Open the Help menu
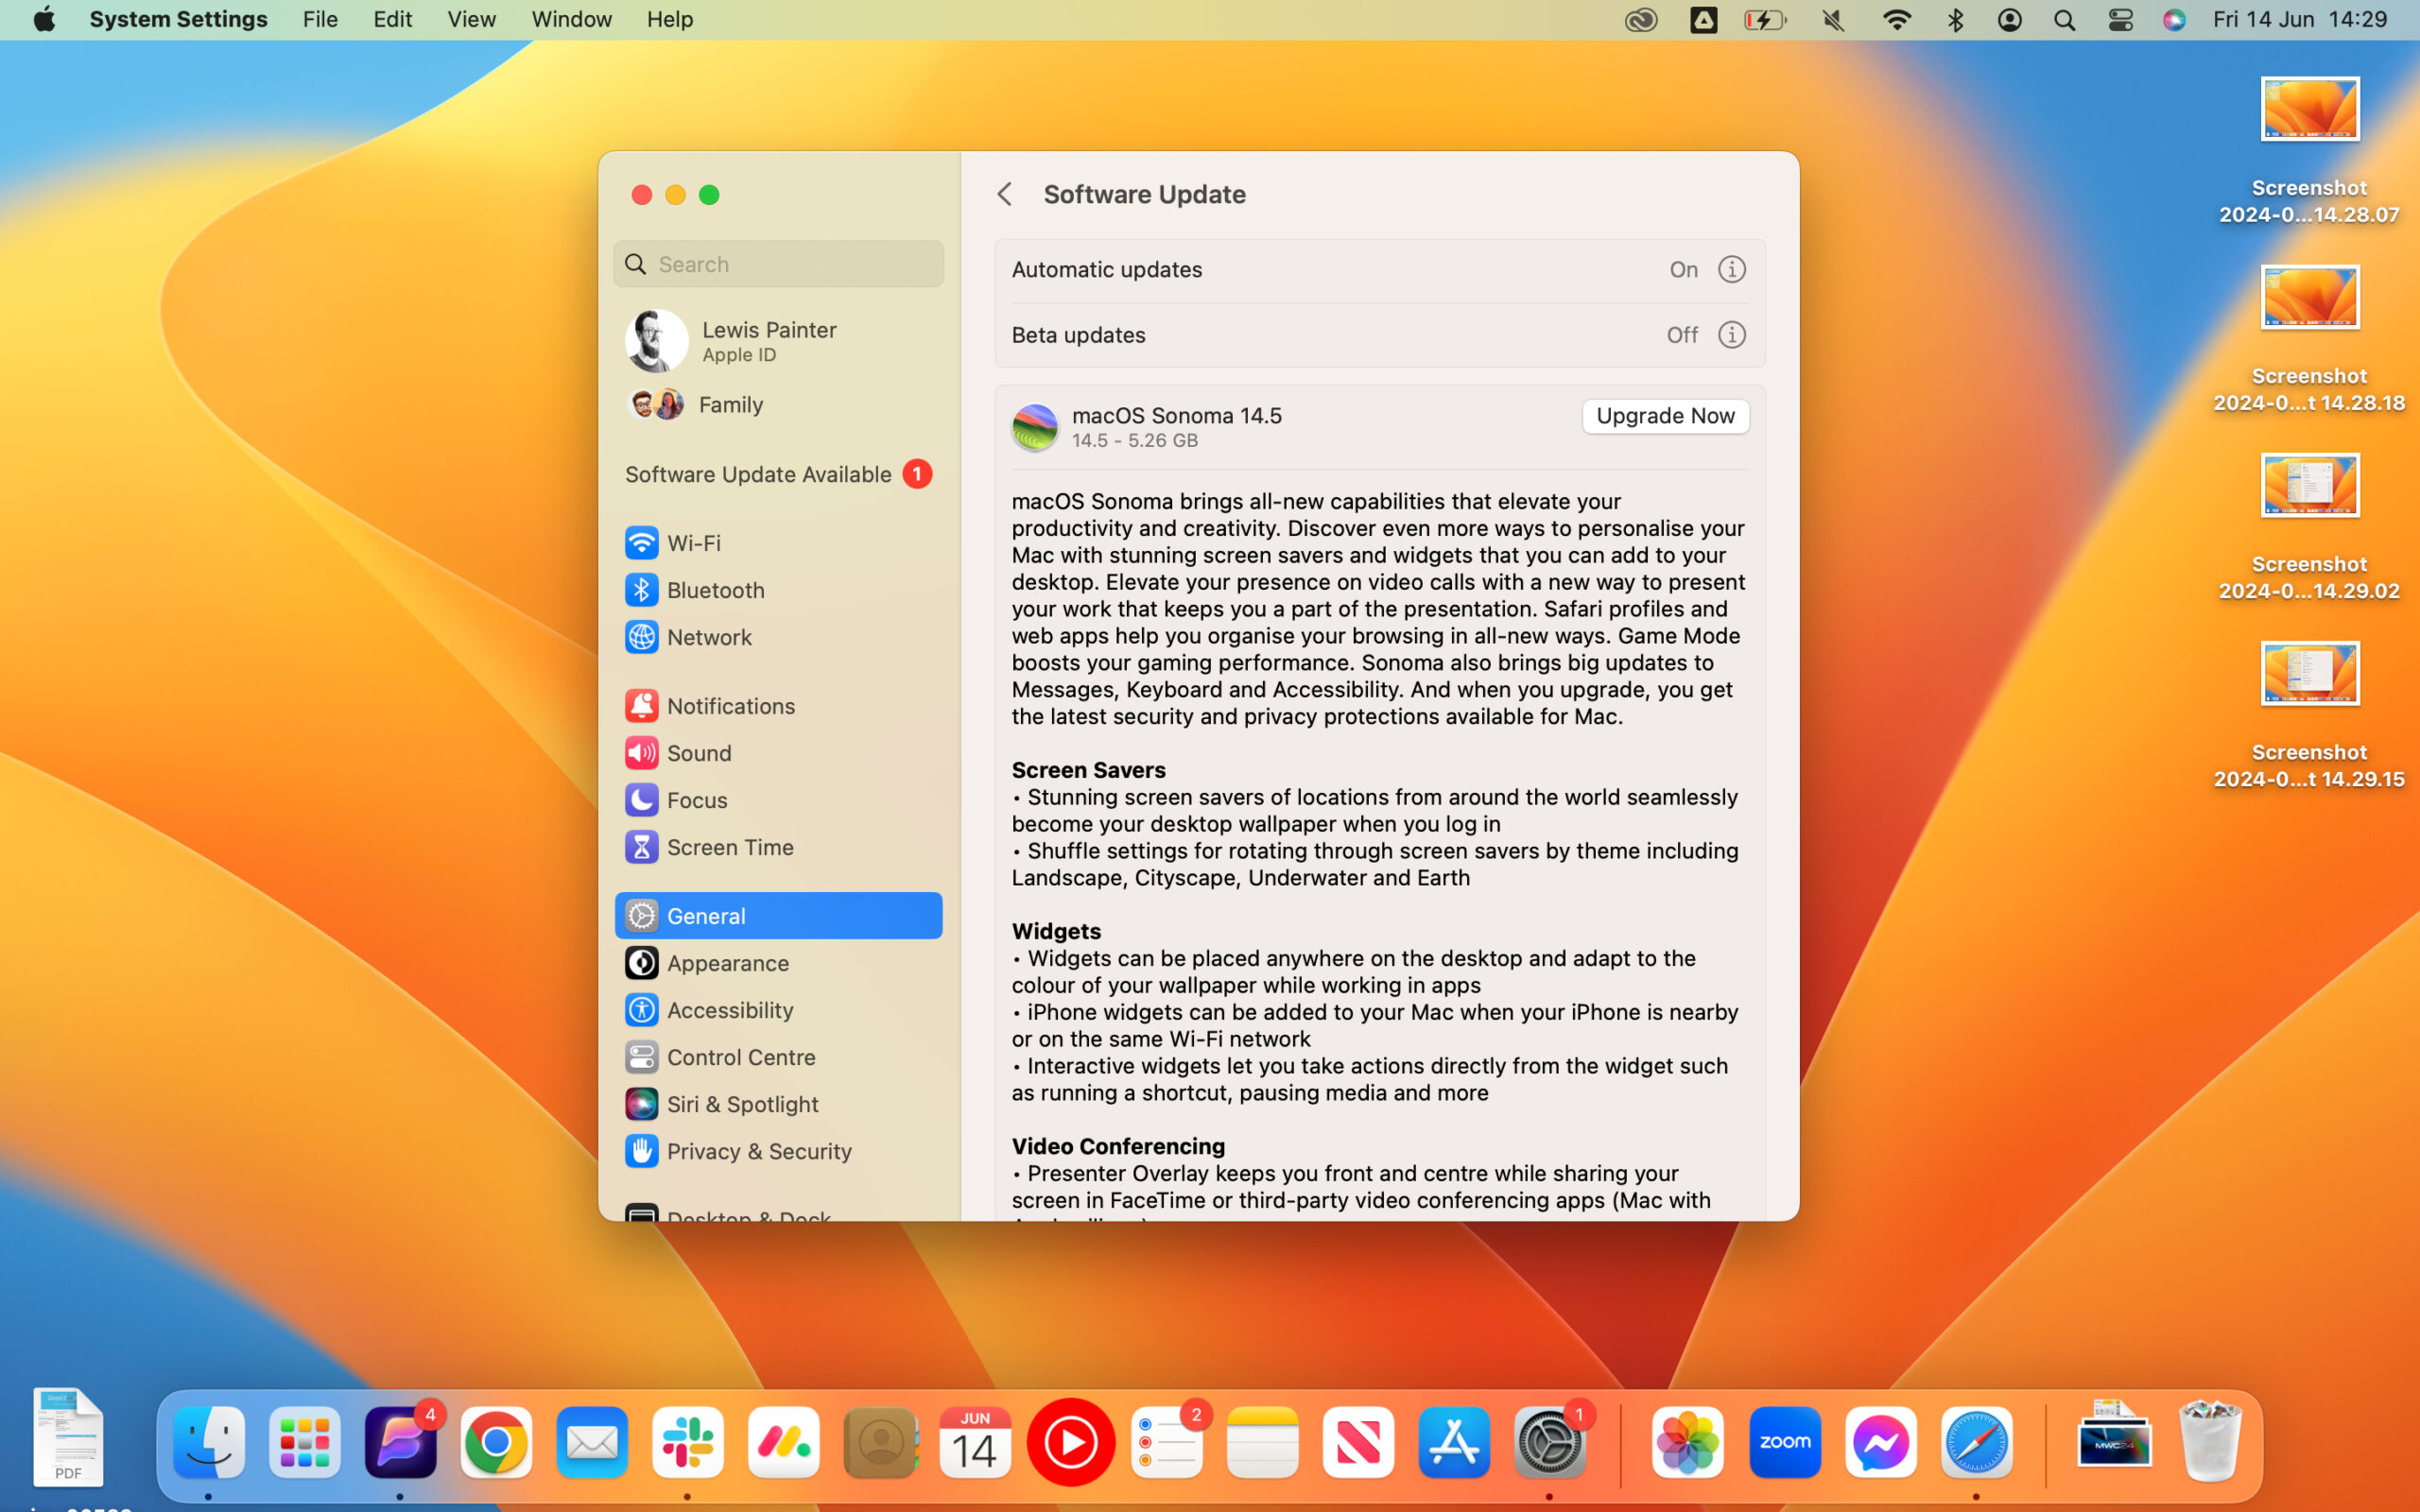This screenshot has width=2420, height=1512. [x=668, y=19]
